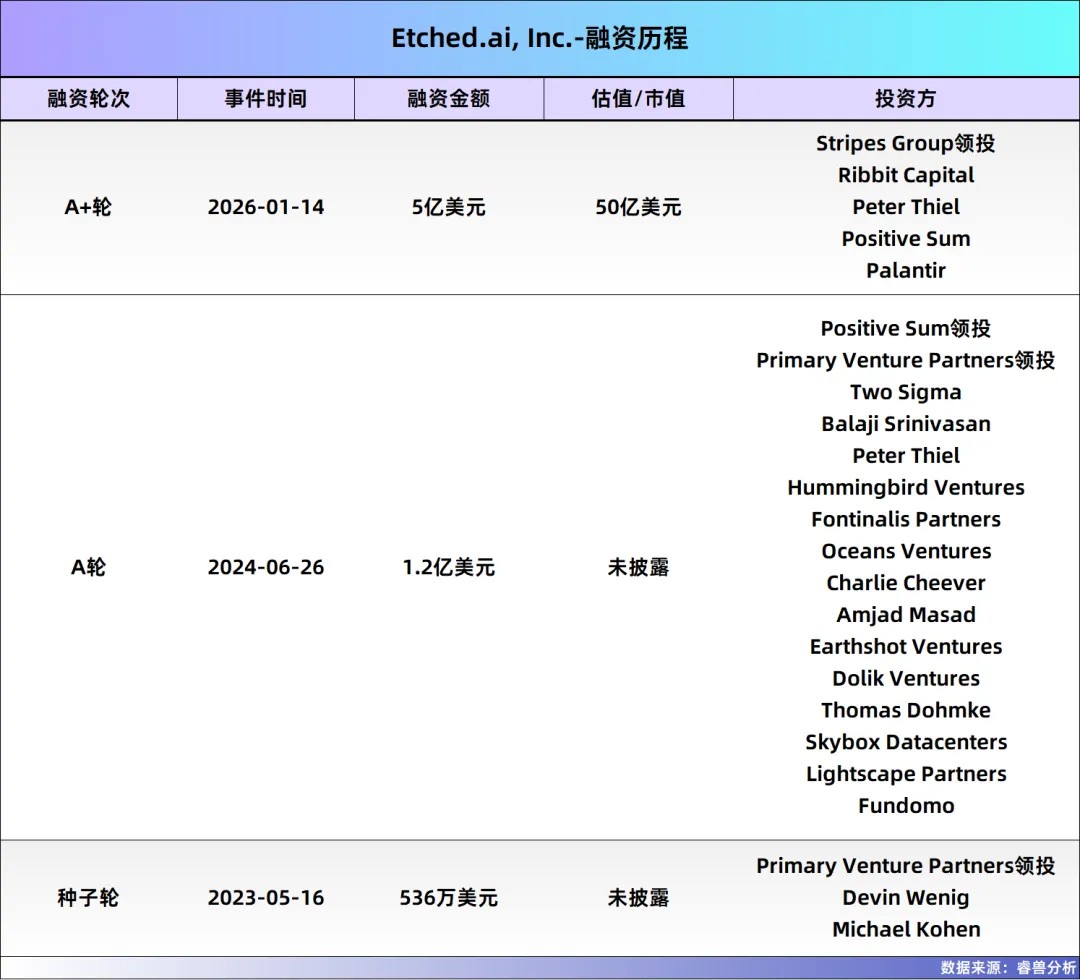Click the A轮 round label
This screenshot has width=1080, height=980.
[88, 567]
